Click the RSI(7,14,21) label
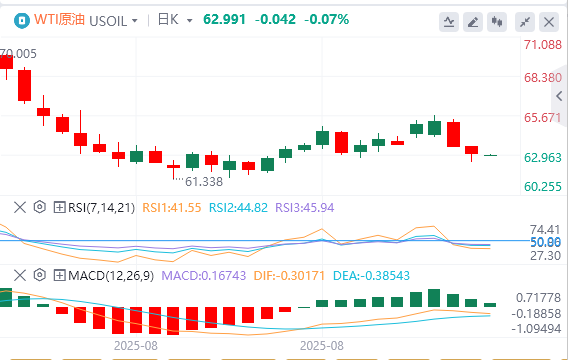The height and width of the screenshot is (360, 568). [x=101, y=208]
